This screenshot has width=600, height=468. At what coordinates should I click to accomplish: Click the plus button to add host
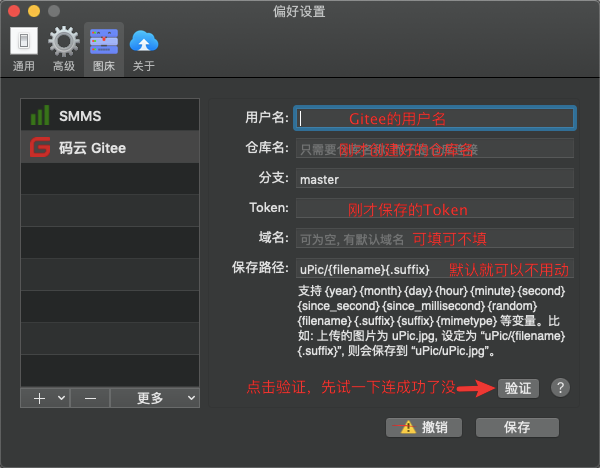39,398
